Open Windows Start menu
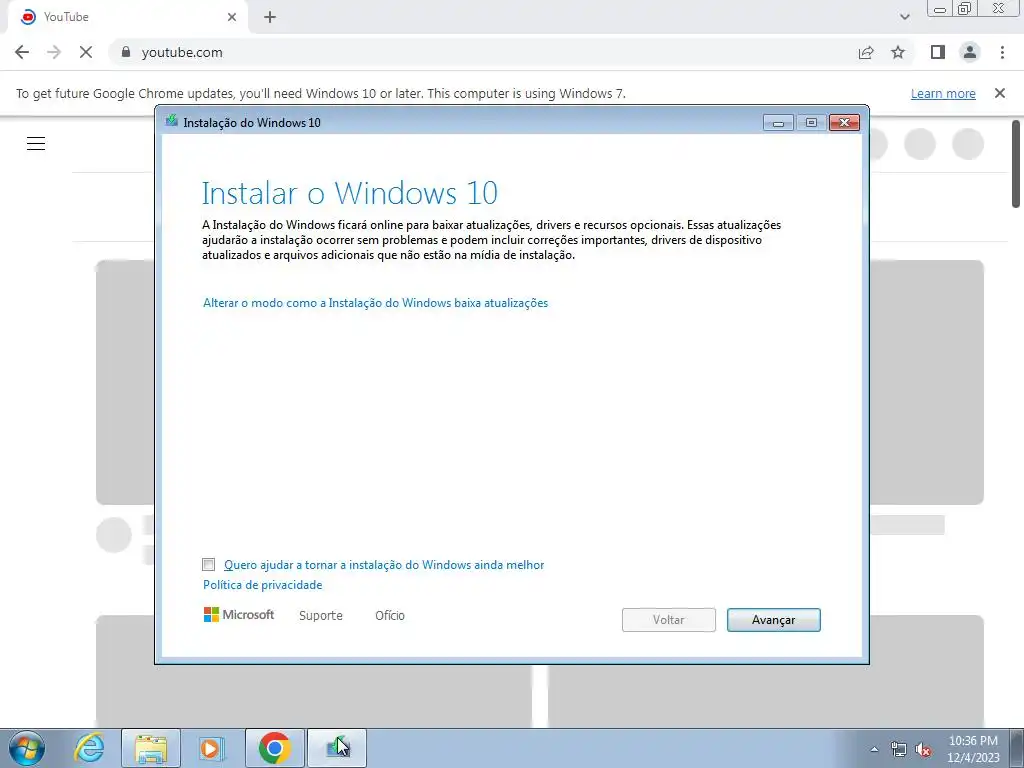Screen dimensions: 1024x768 pos(26,748)
